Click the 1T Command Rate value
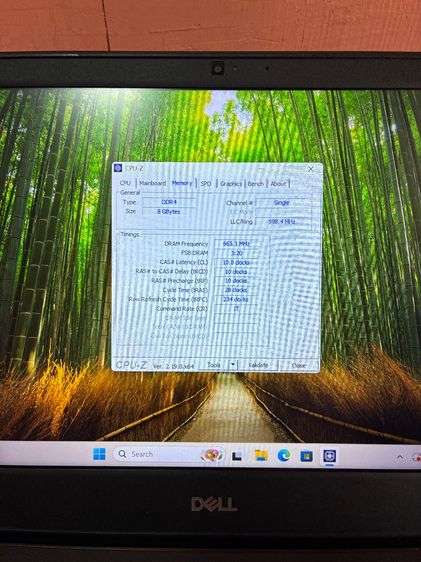Screen dimensions: 421x562 236,309
